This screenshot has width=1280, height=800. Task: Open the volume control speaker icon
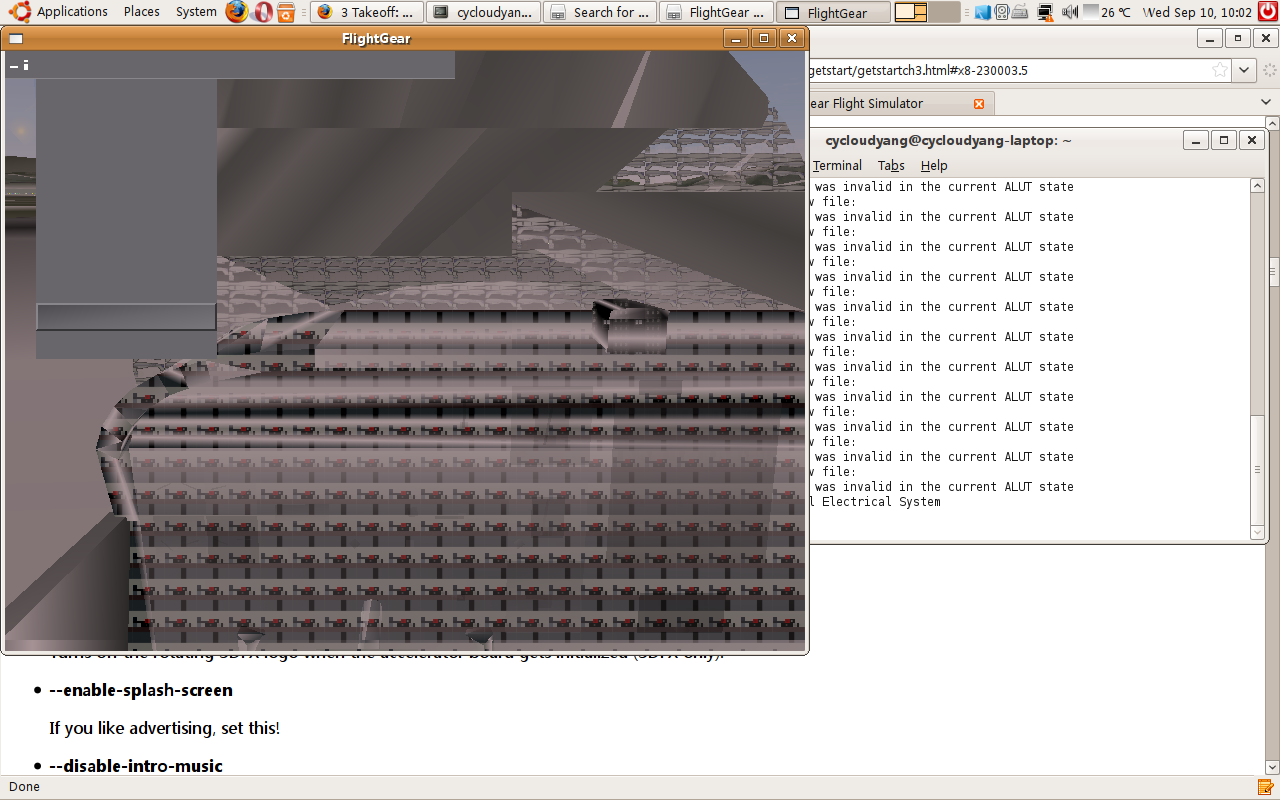click(x=1069, y=12)
